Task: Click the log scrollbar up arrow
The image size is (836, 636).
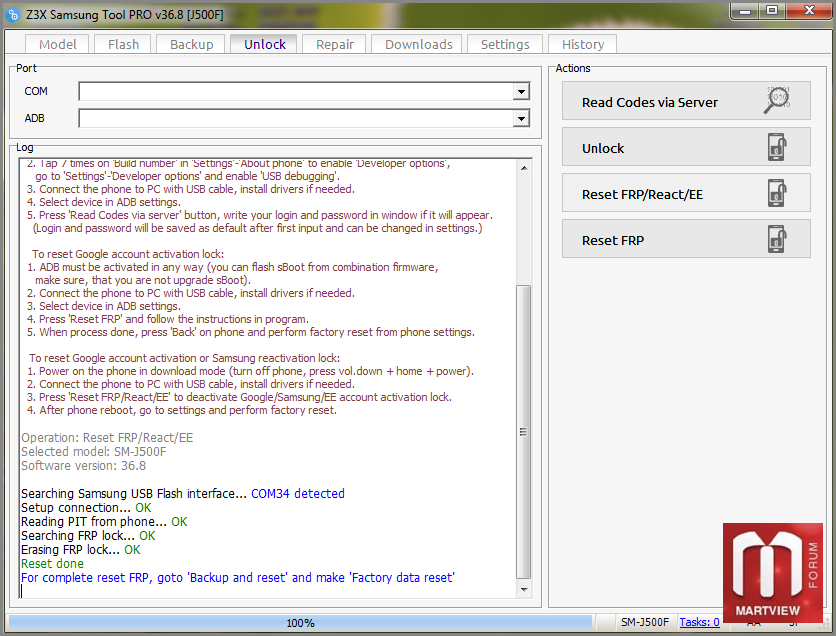Action: coord(524,168)
